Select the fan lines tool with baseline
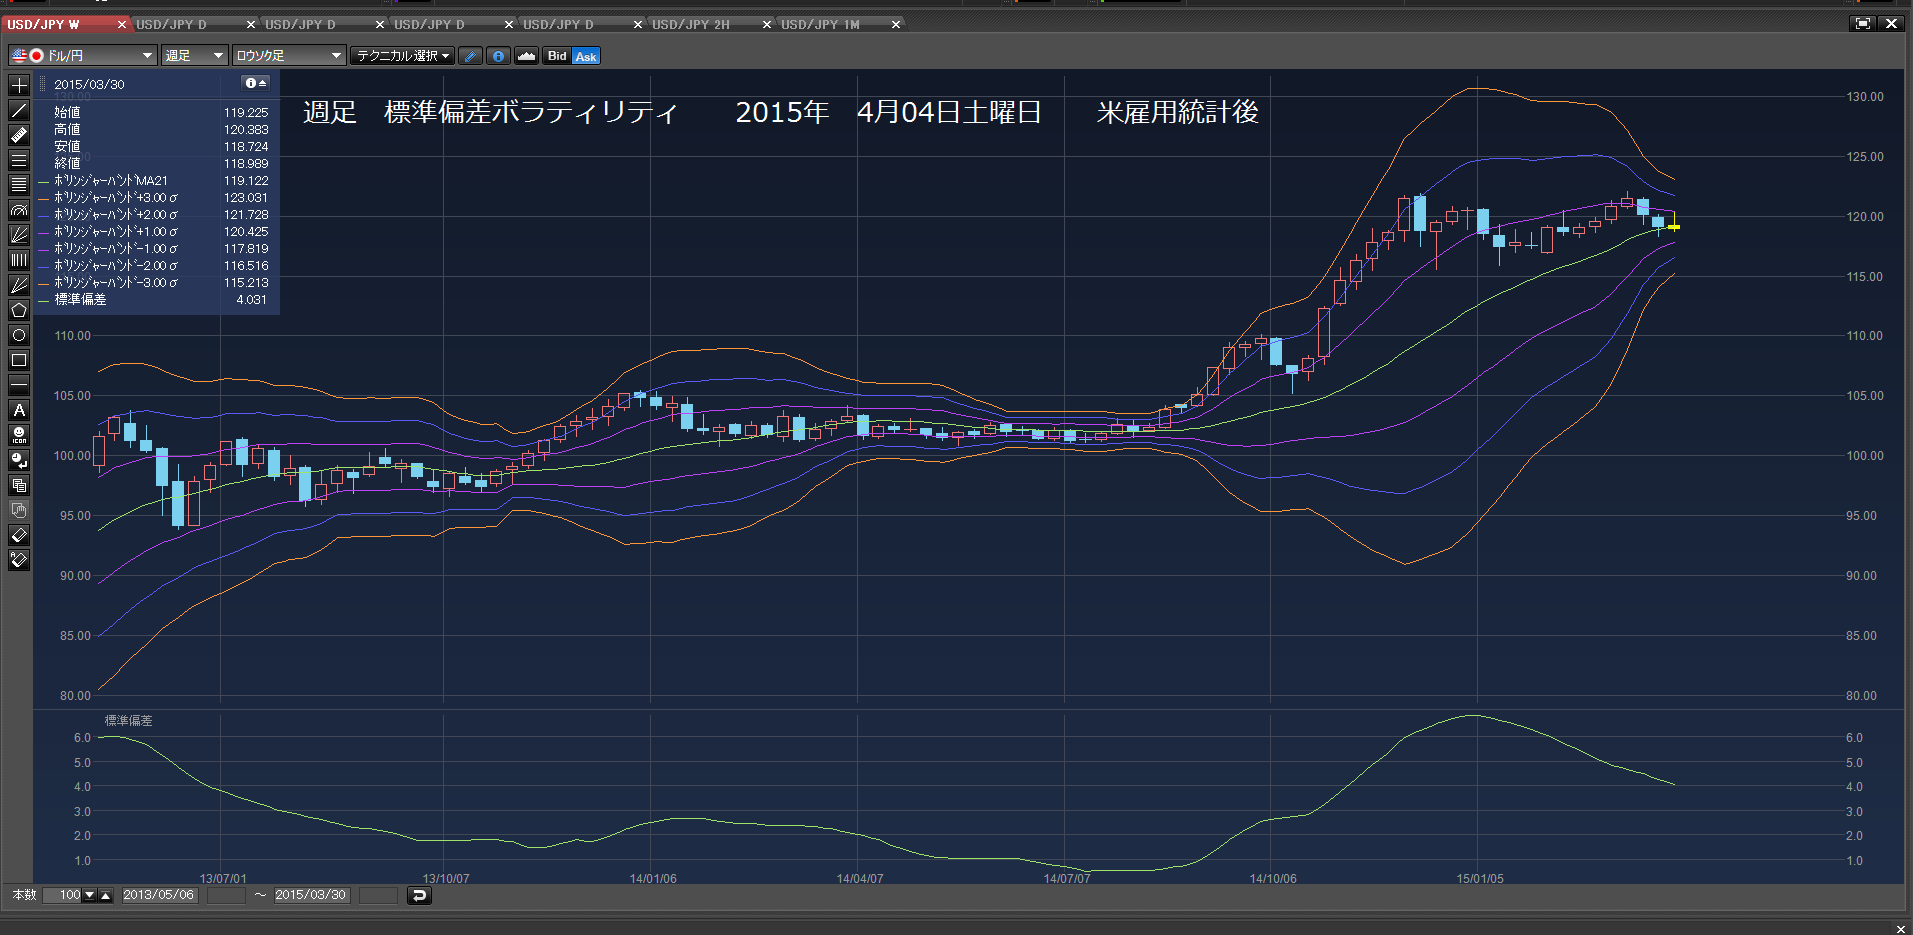The image size is (1913, 935). coord(19,235)
